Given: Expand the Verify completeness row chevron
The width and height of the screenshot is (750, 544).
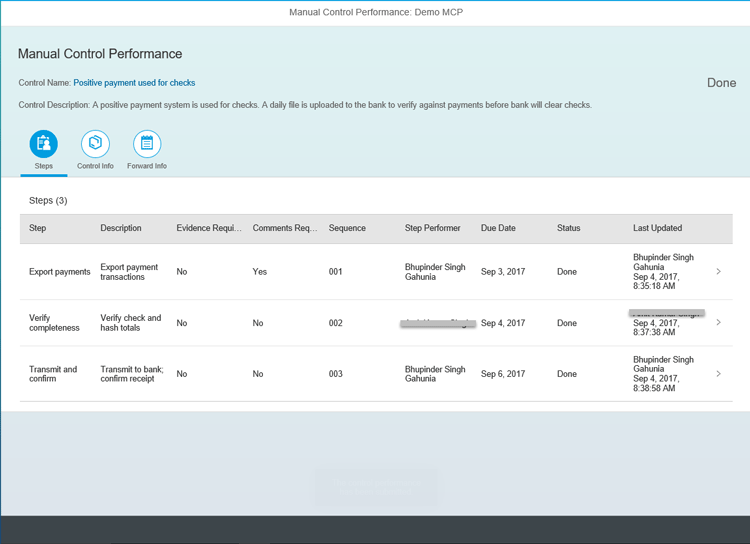Looking at the screenshot, I should 719,323.
